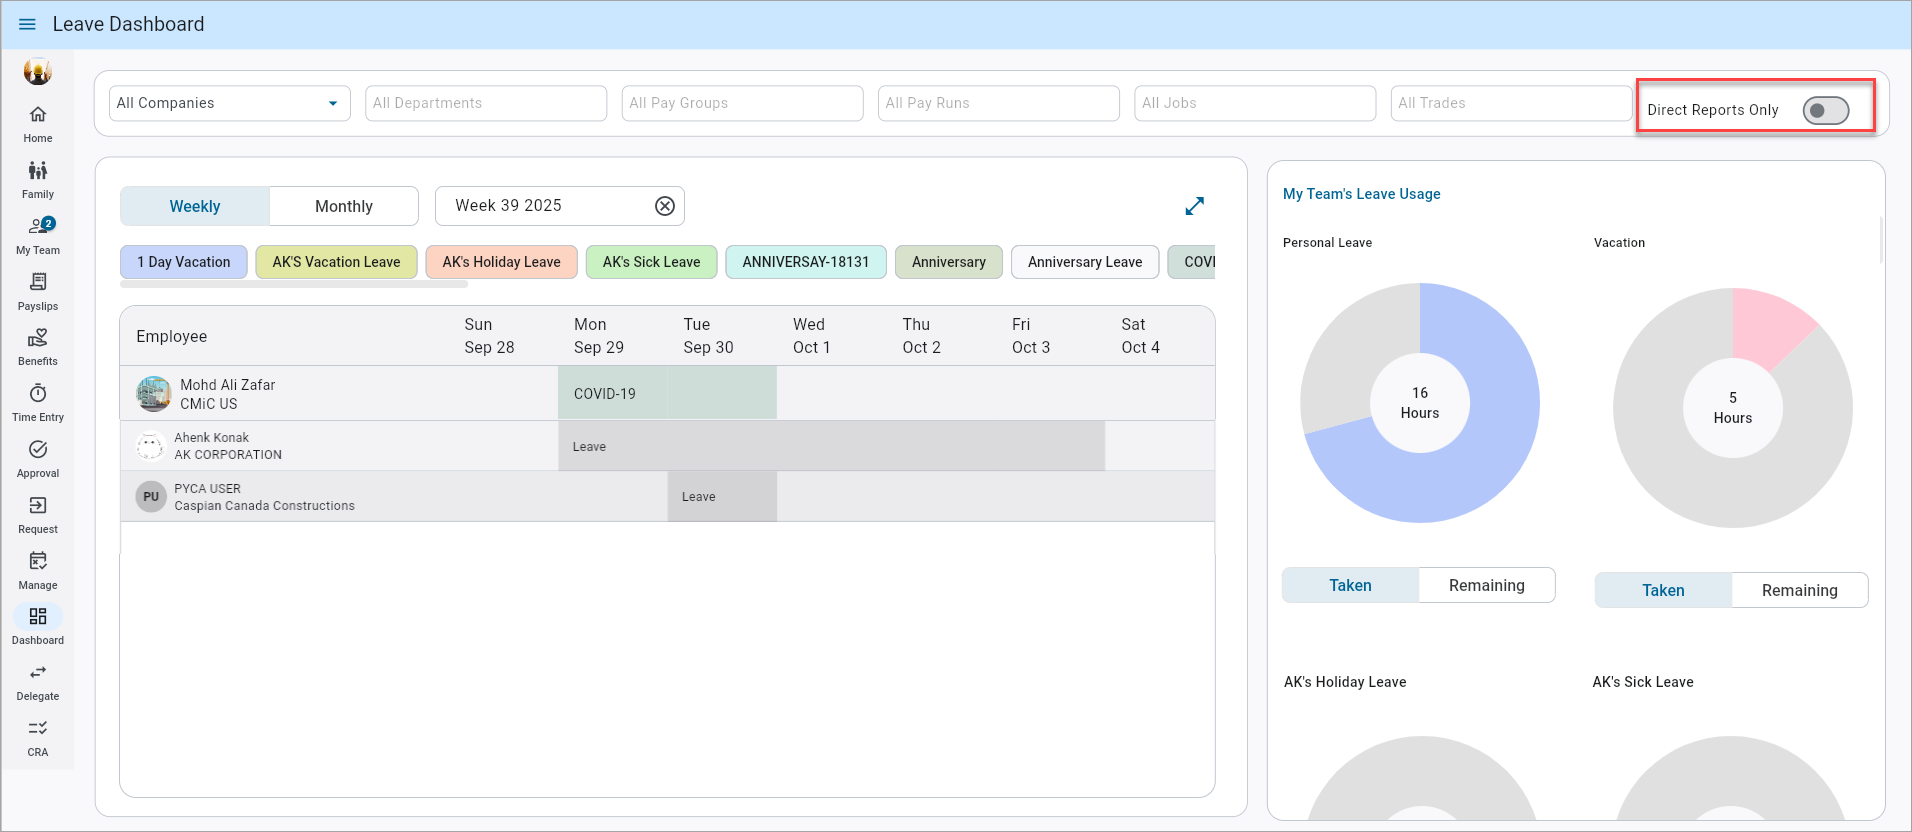Open the All Companies dropdown
Viewport: 1912px width, 832px height.
coord(229,103)
